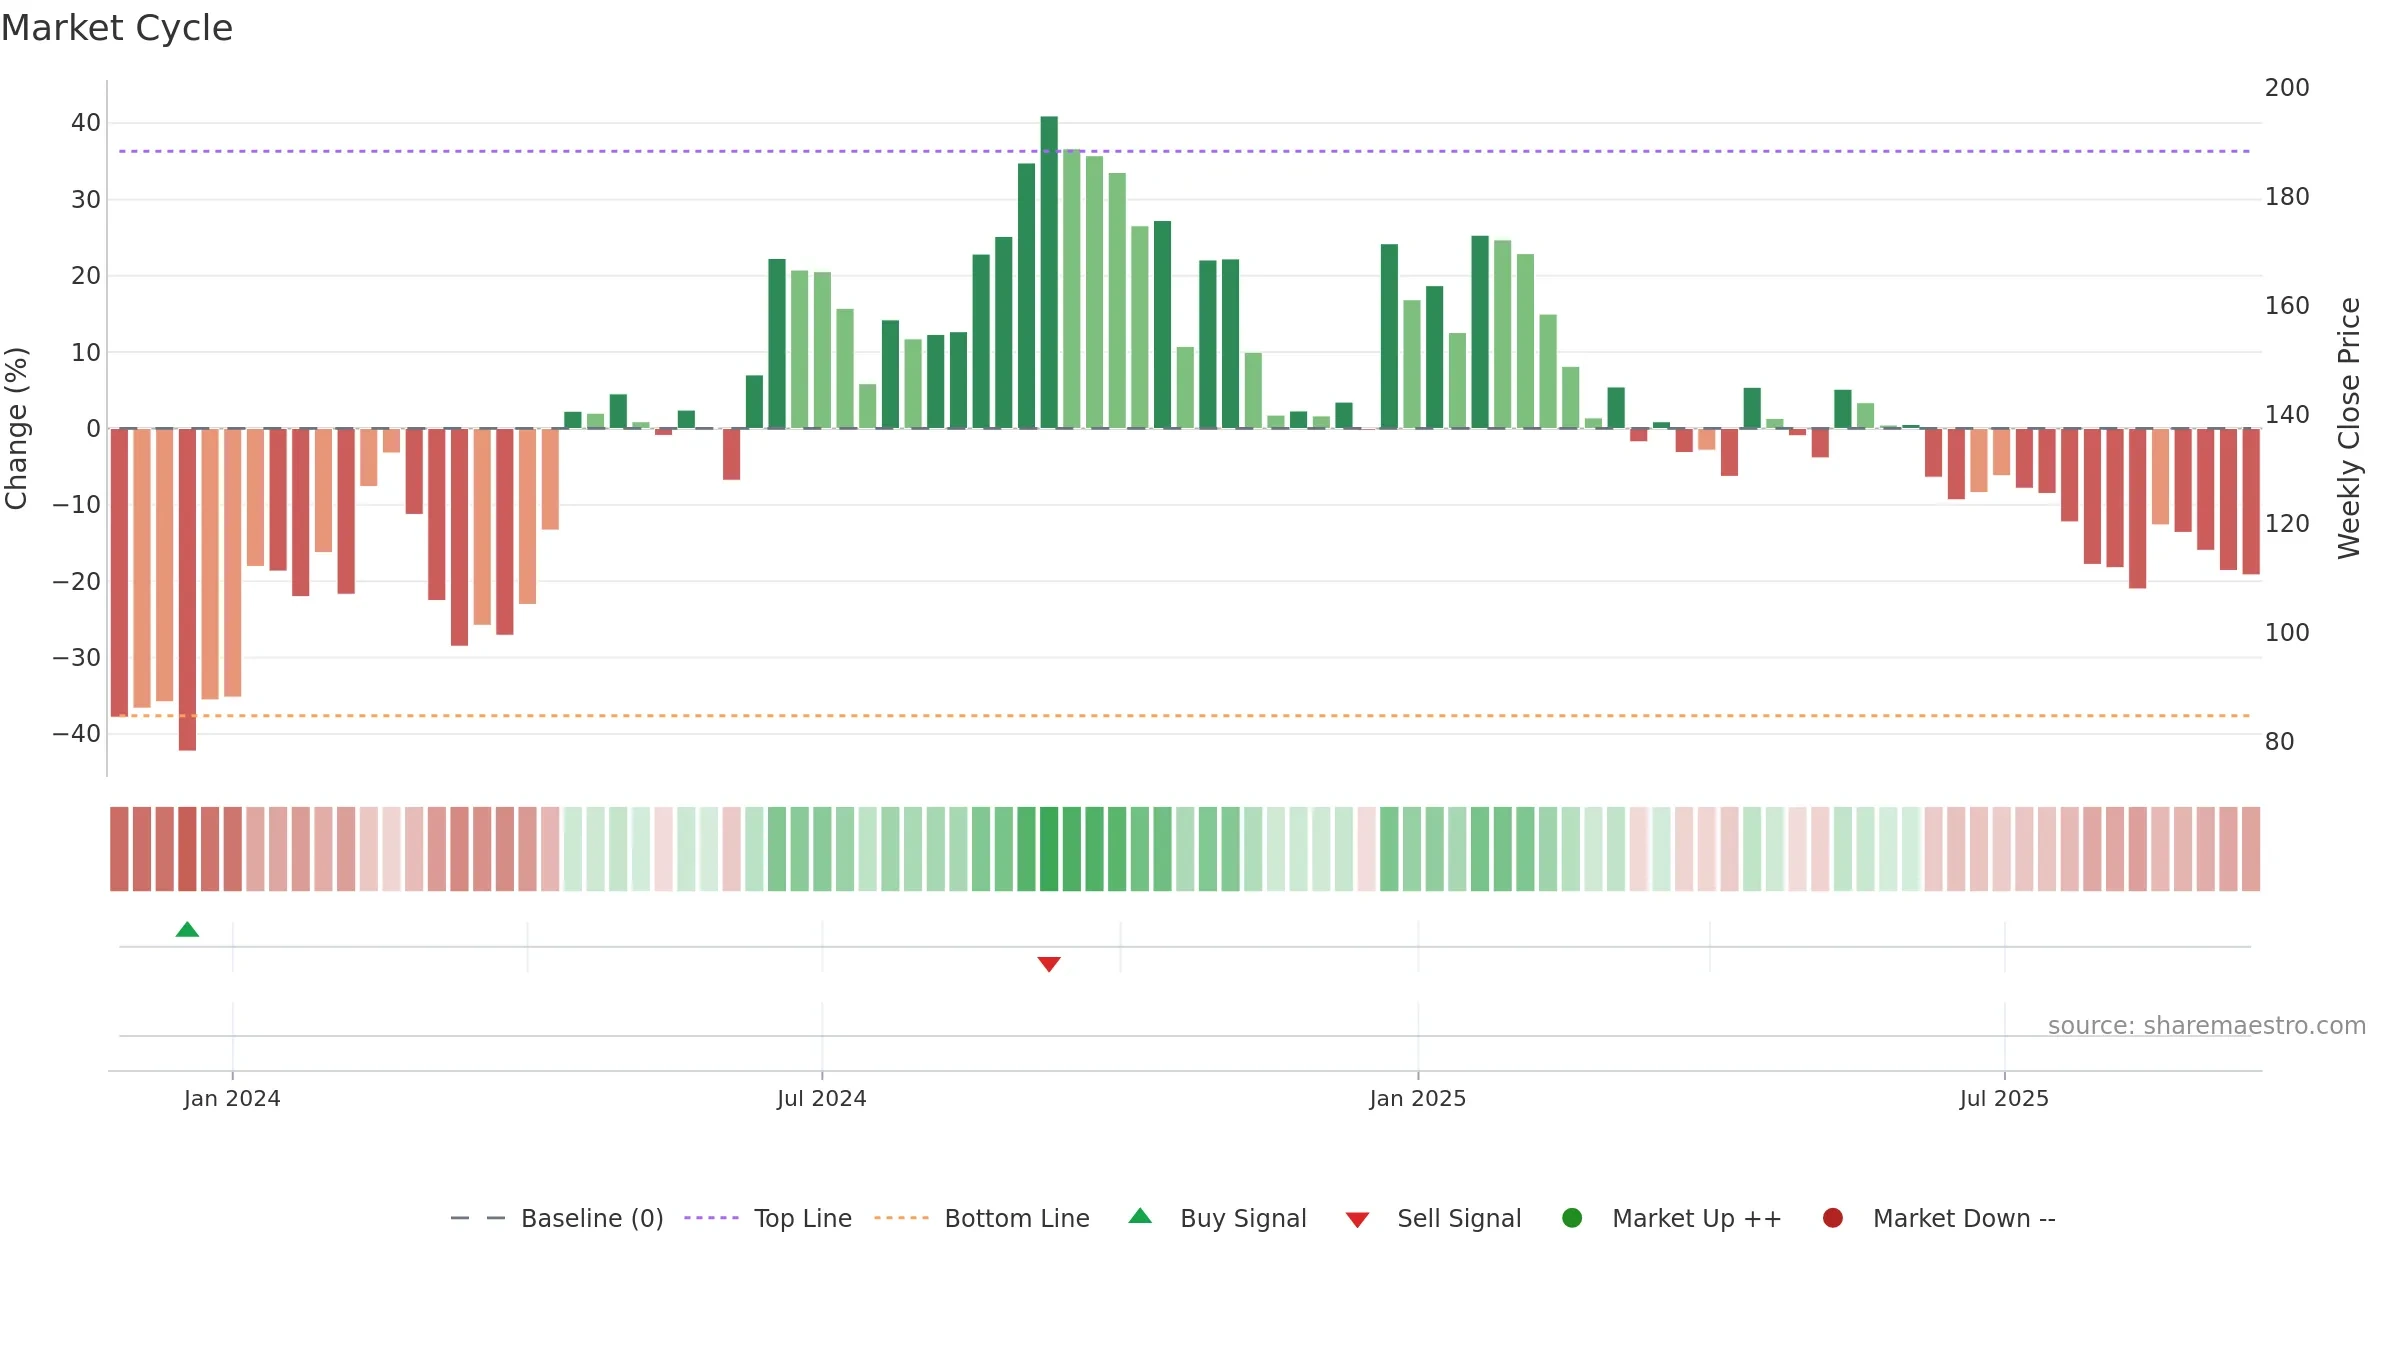Toggle Market Down -- legend entry
Image resolution: width=2400 pixels, height=1350 pixels.
(x=1939, y=1218)
